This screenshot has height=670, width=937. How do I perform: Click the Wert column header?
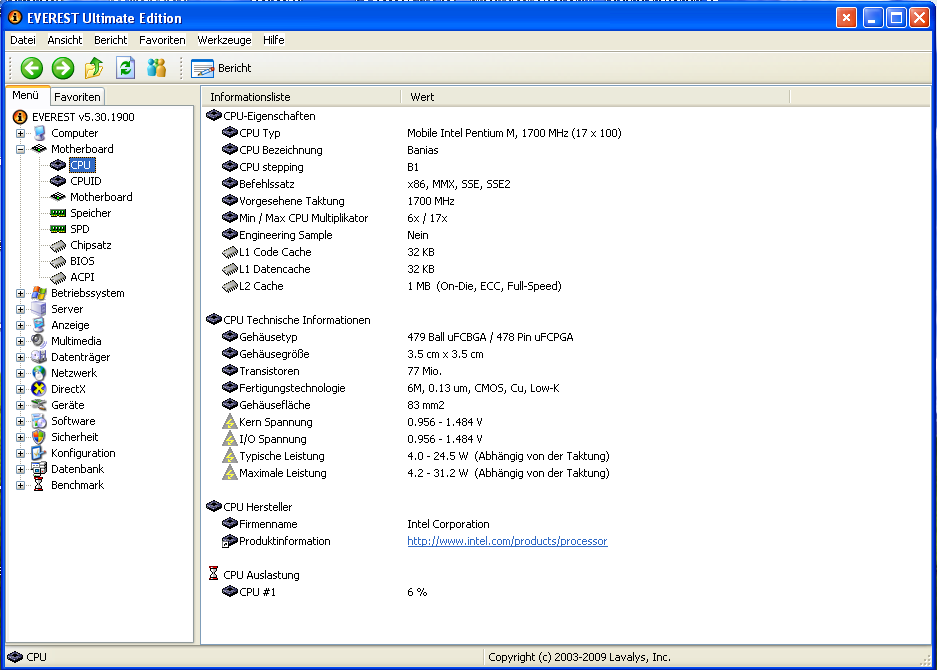coord(595,97)
